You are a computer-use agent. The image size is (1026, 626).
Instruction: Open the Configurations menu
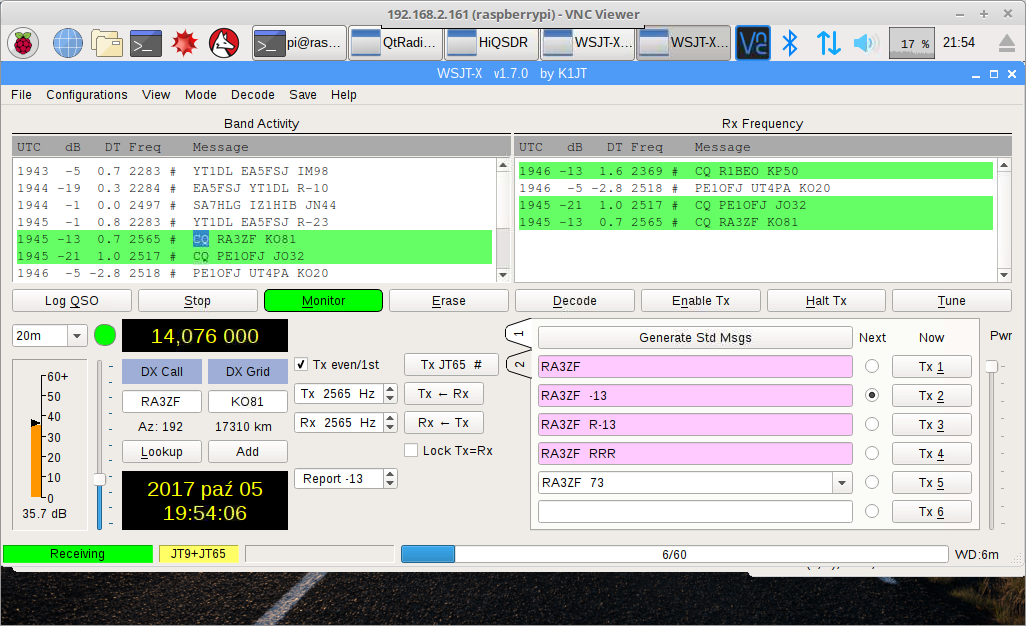coord(87,95)
